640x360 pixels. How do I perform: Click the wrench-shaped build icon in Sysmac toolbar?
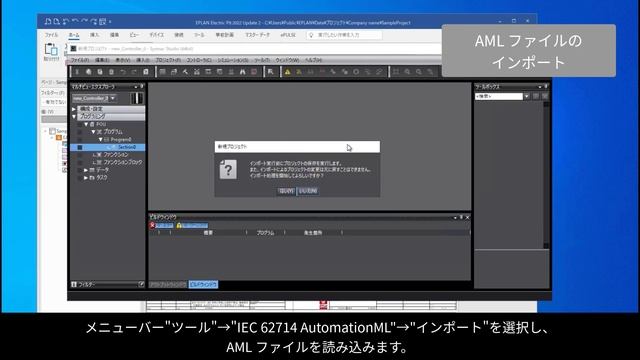(x=185, y=72)
